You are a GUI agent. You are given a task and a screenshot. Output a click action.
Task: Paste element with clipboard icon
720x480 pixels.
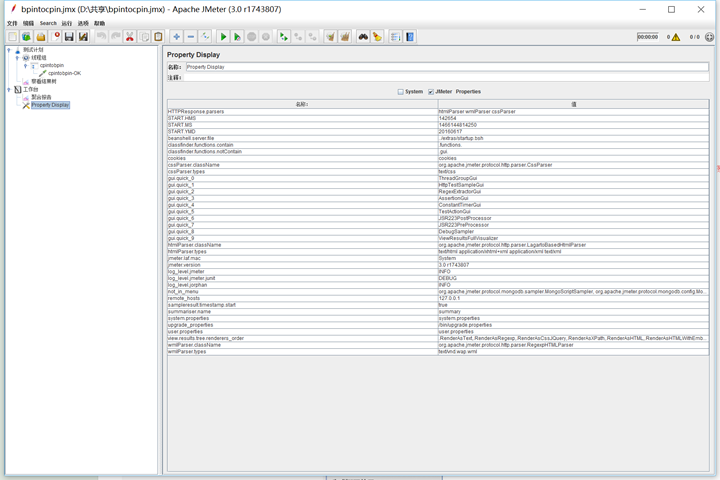(158, 37)
